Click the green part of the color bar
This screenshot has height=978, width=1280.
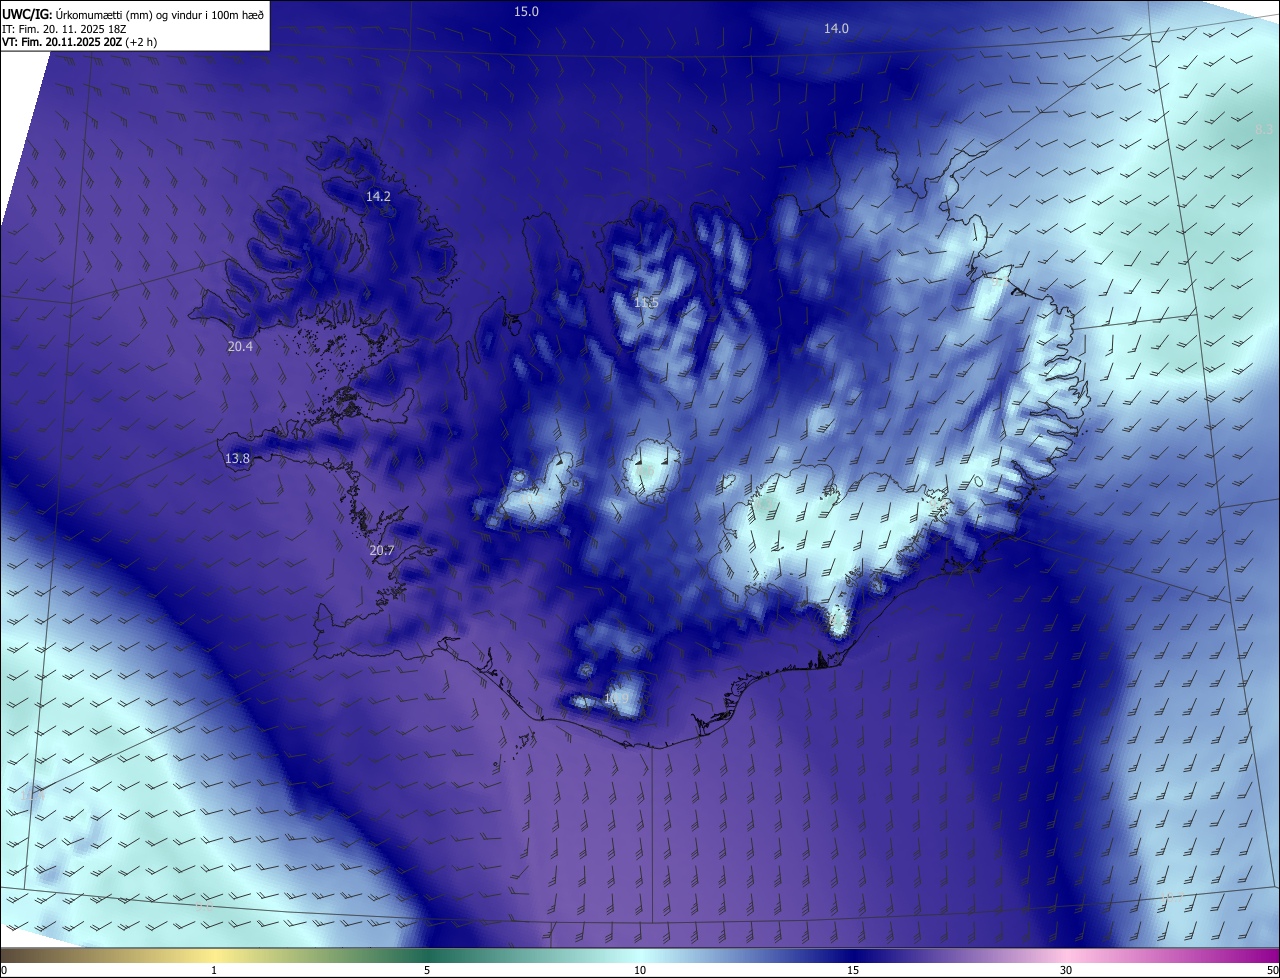pos(427,956)
